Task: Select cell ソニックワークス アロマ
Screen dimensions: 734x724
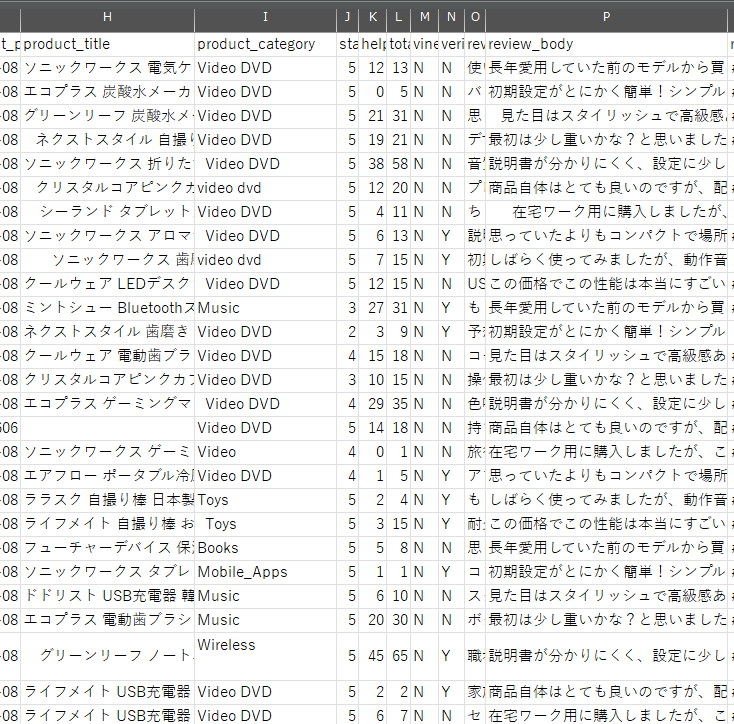Action: coord(107,236)
